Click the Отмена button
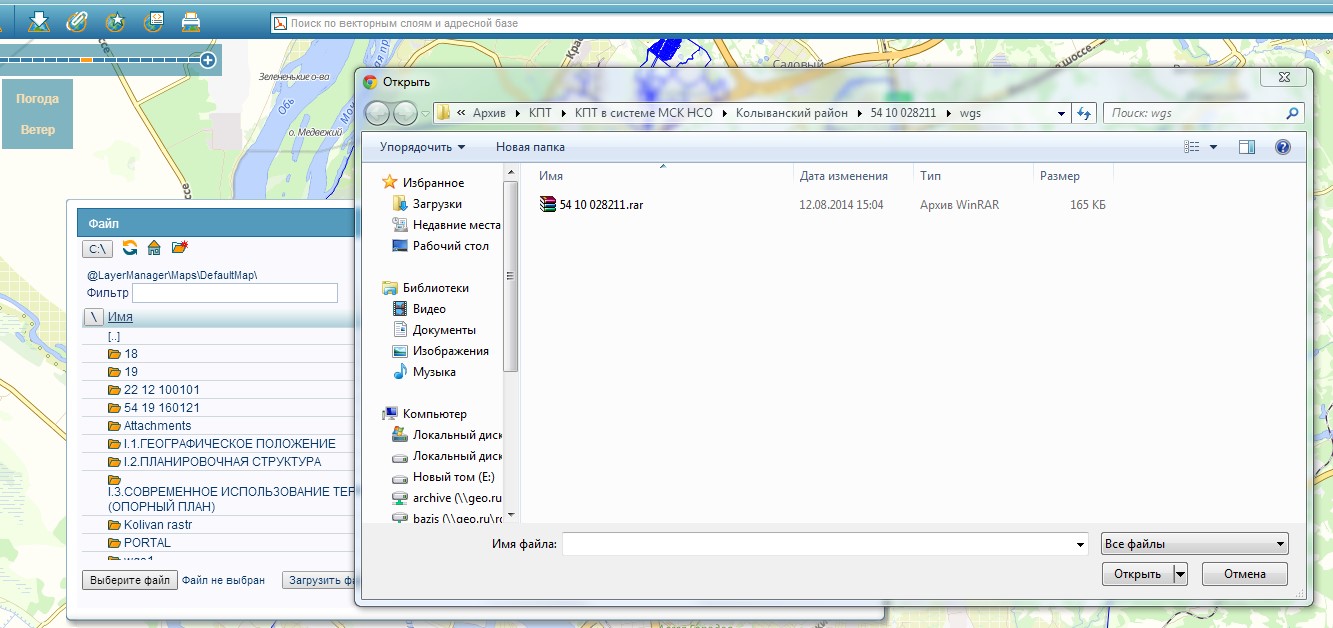1333x628 pixels. coord(1244,574)
